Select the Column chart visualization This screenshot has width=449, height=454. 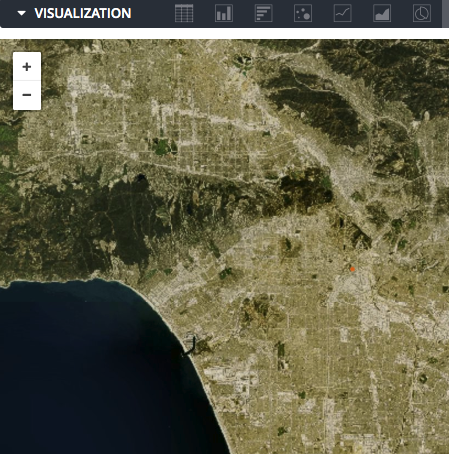click(224, 13)
